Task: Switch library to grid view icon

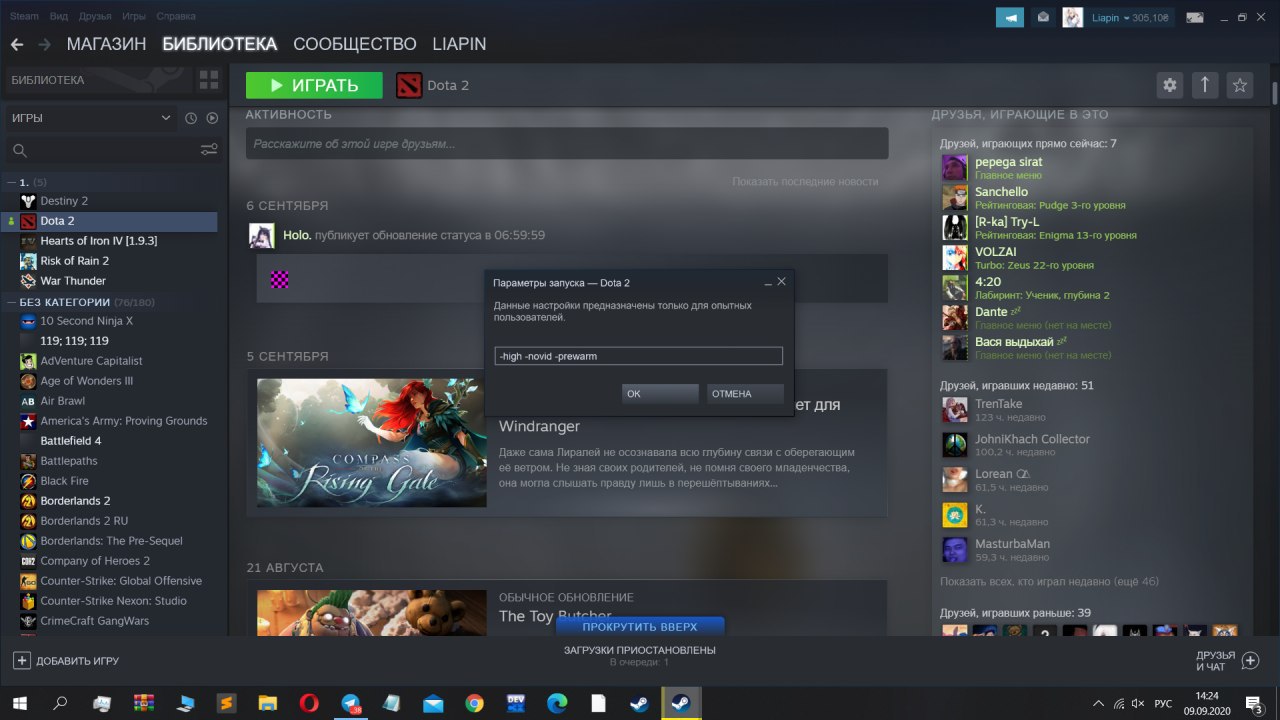Action: click(x=209, y=80)
